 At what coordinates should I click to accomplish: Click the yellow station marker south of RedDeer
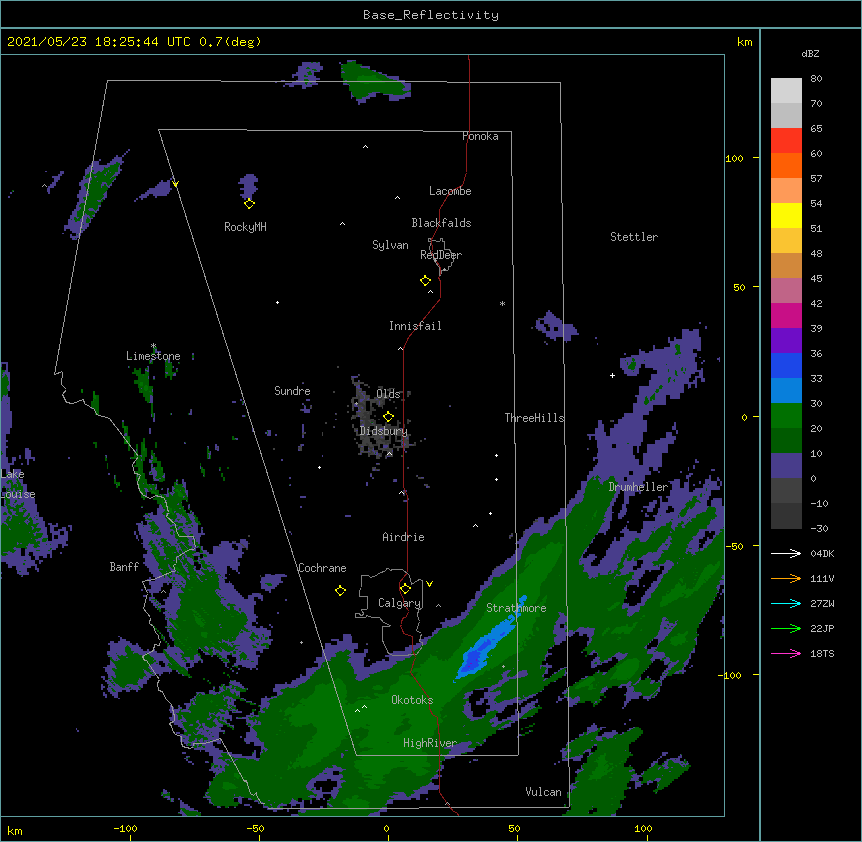(425, 281)
